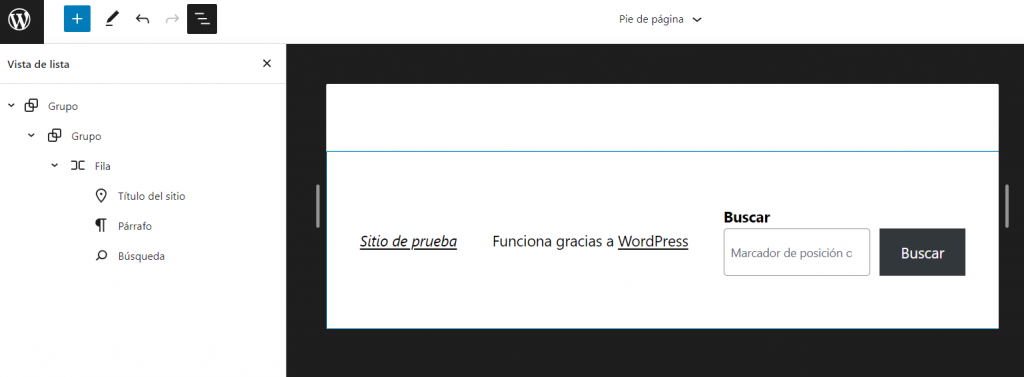The width and height of the screenshot is (1024, 377).
Task: Select the nested Grupo label in the list
Action: point(86,136)
